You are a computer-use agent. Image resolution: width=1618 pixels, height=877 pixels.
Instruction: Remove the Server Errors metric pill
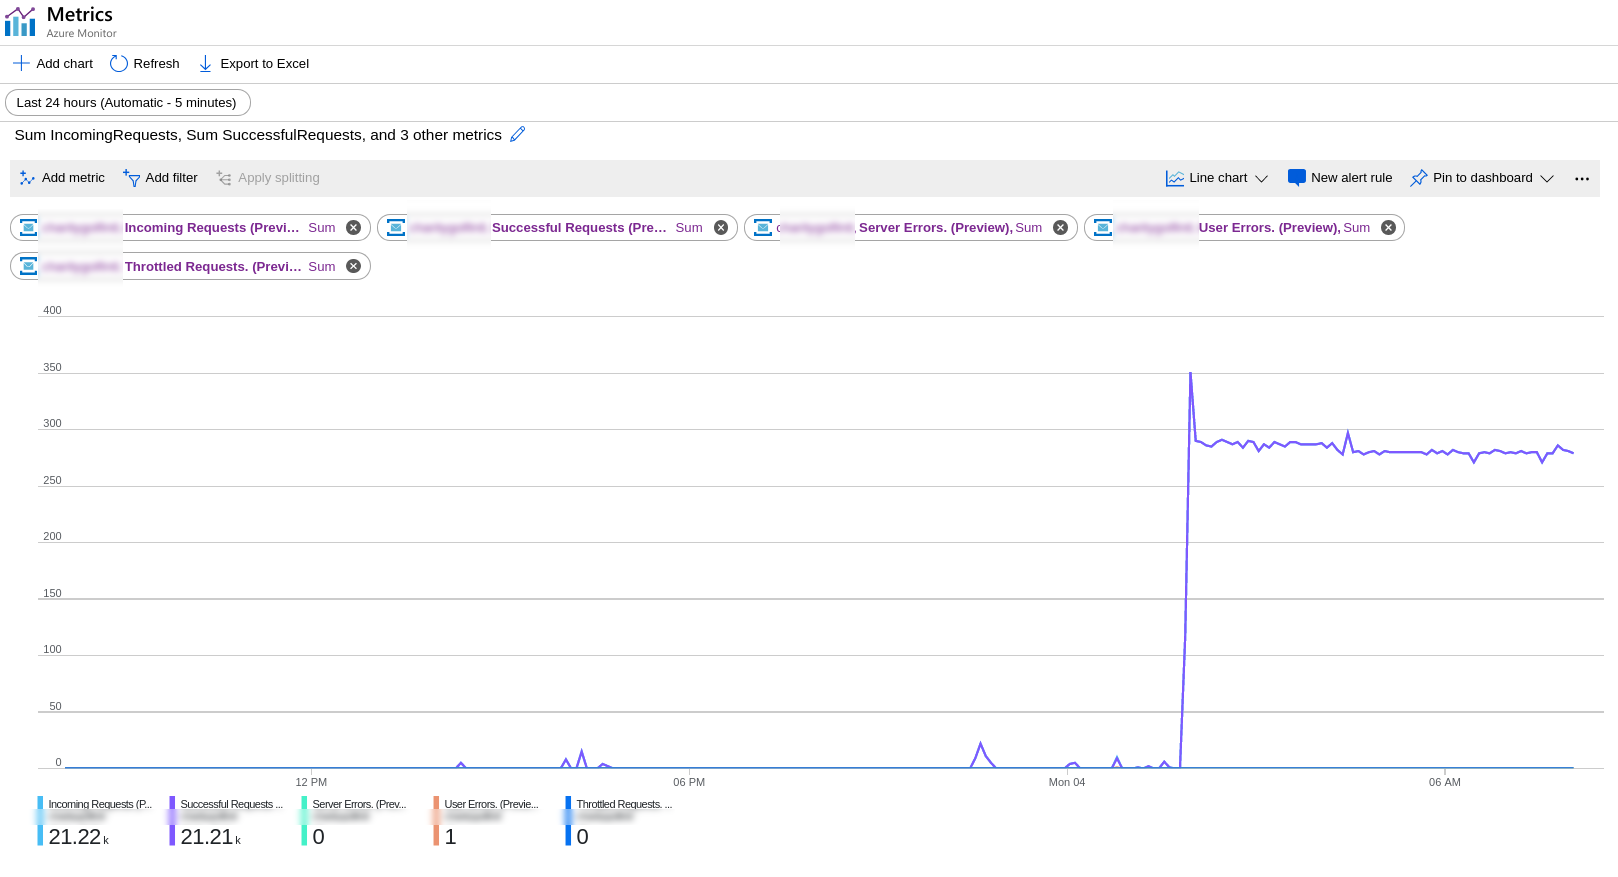(x=1061, y=227)
